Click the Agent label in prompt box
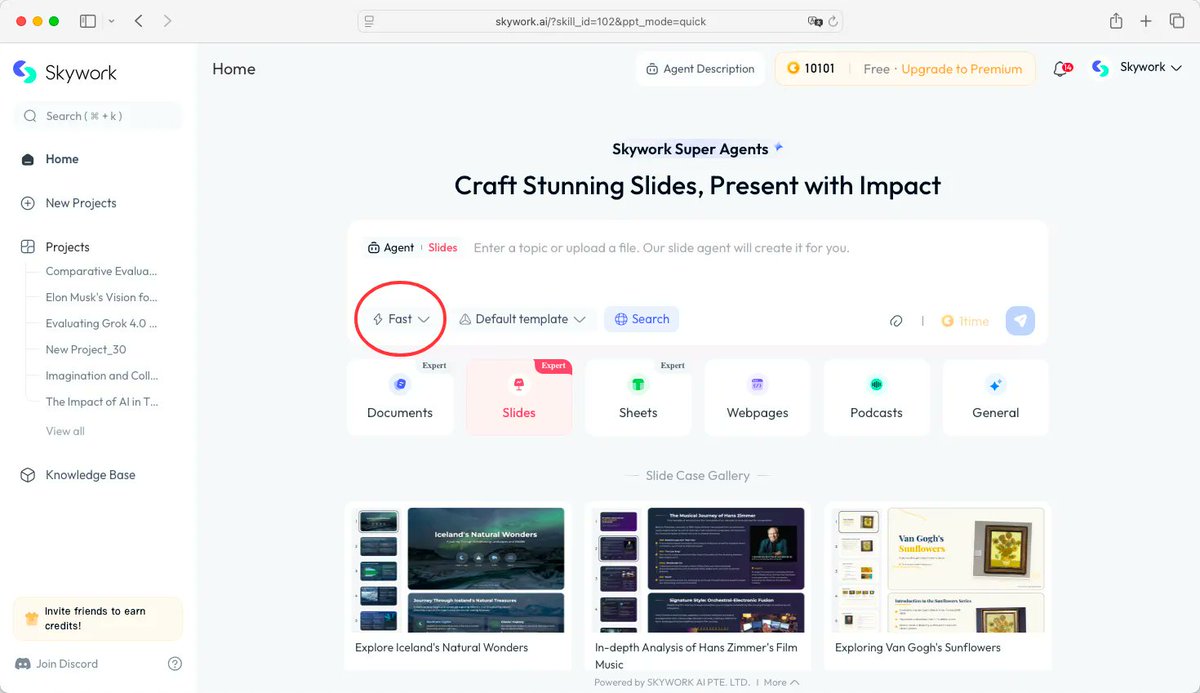This screenshot has width=1200, height=693. [x=391, y=248]
